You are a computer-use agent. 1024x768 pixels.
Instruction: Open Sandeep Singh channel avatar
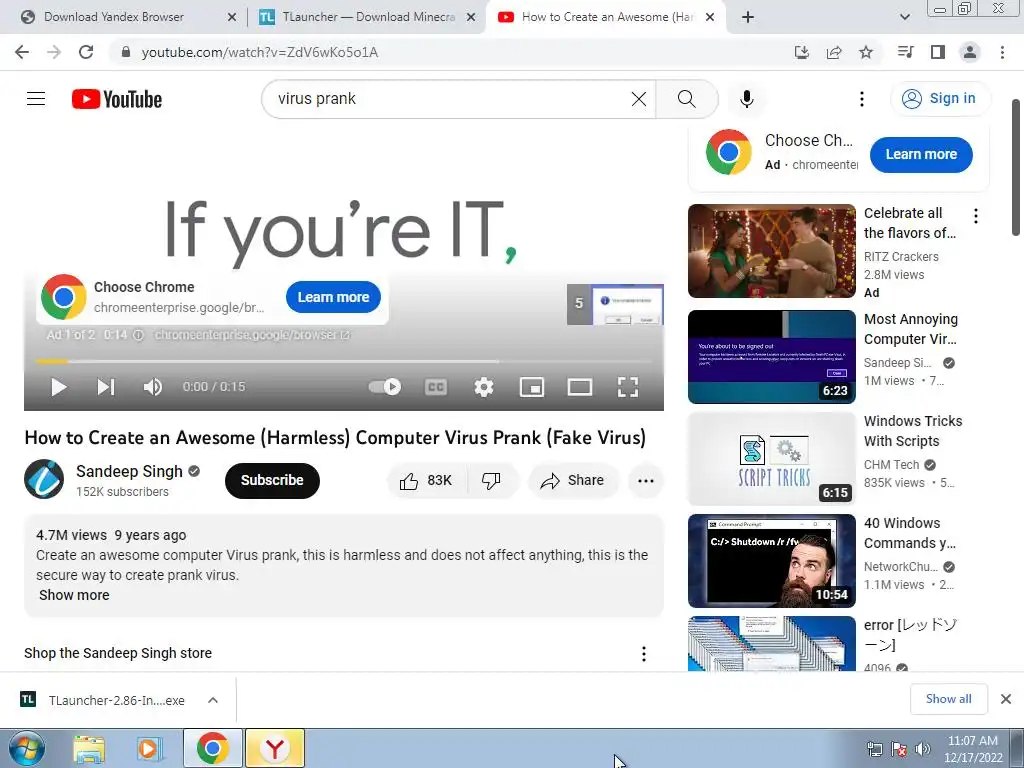[44, 479]
